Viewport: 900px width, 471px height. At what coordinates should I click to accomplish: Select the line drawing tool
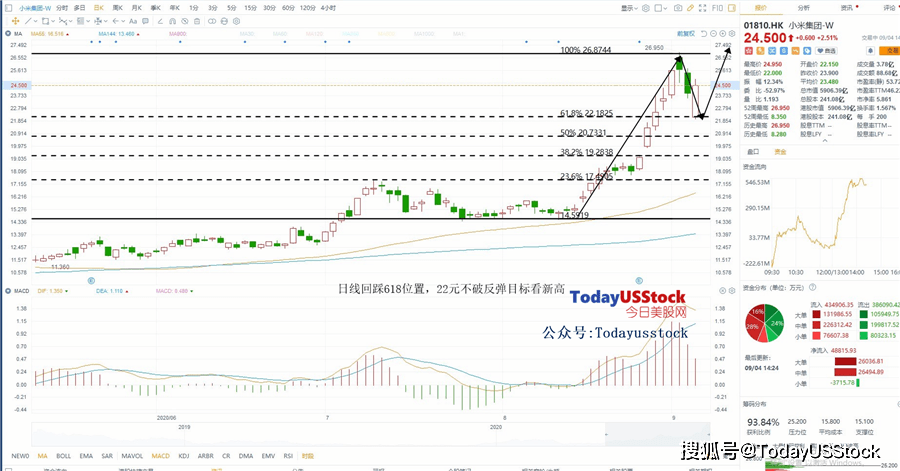point(28,21)
